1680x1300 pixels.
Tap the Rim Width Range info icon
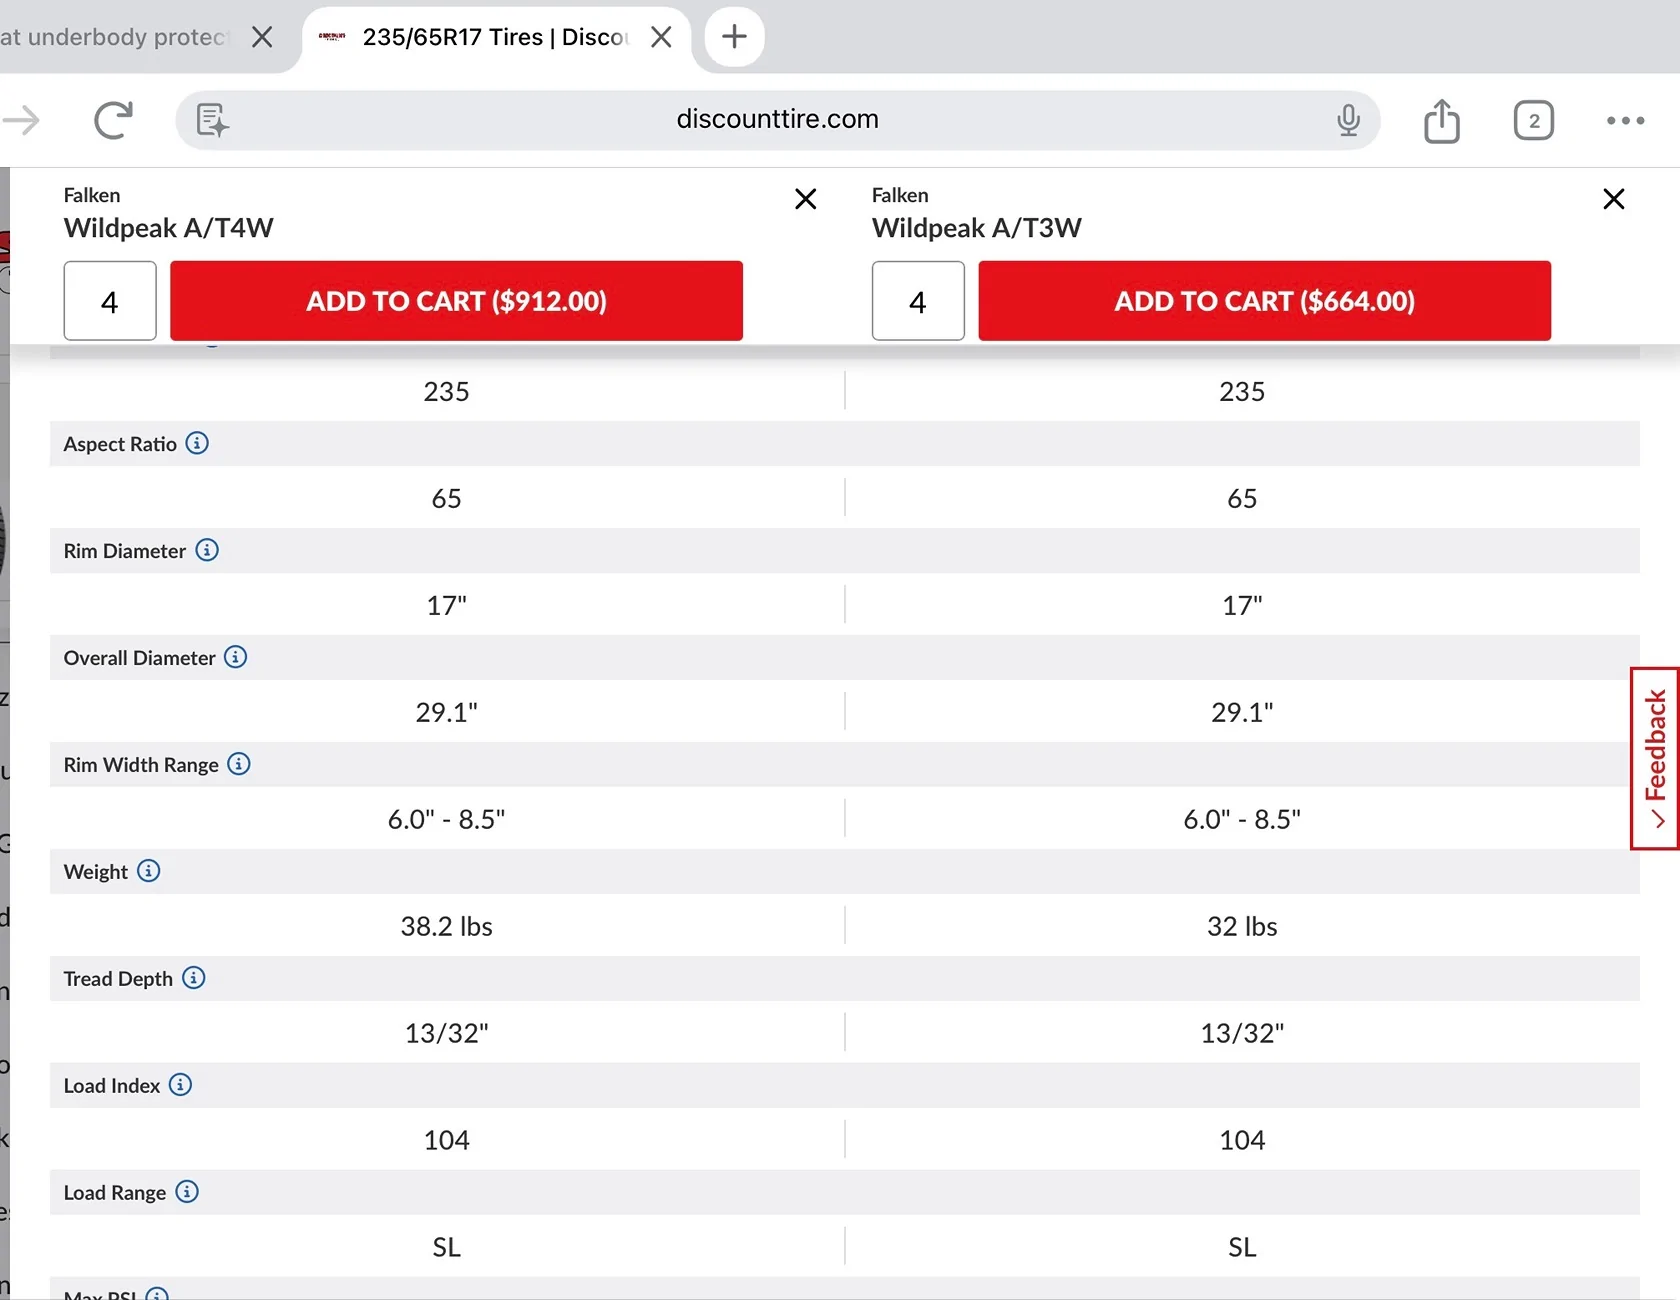pyautogui.click(x=239, y=764)
